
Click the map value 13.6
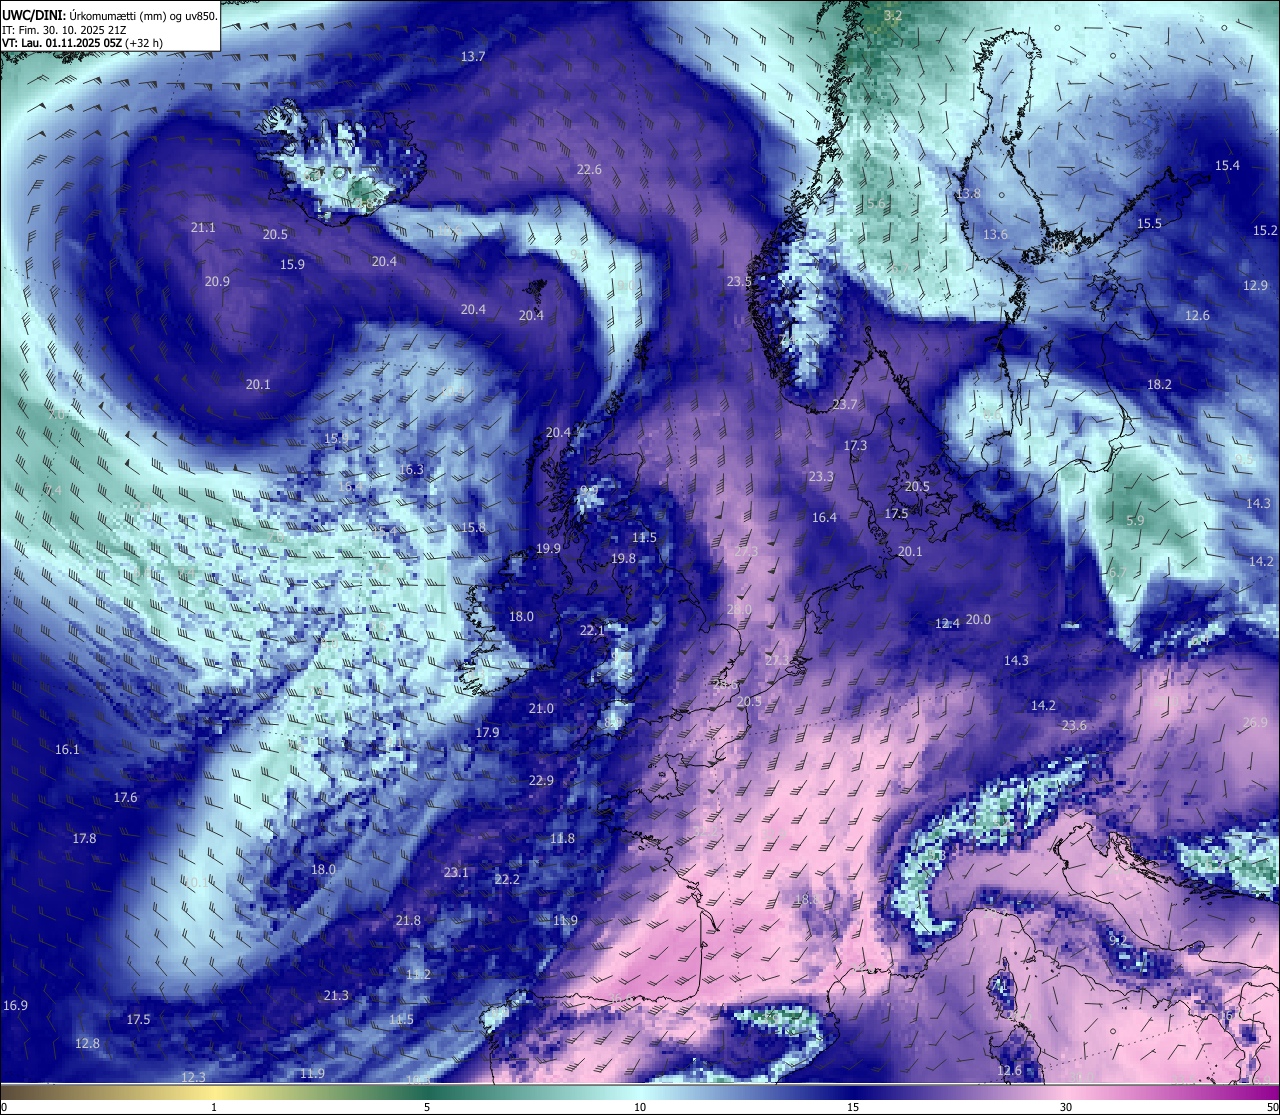click(x=995, y=235)
